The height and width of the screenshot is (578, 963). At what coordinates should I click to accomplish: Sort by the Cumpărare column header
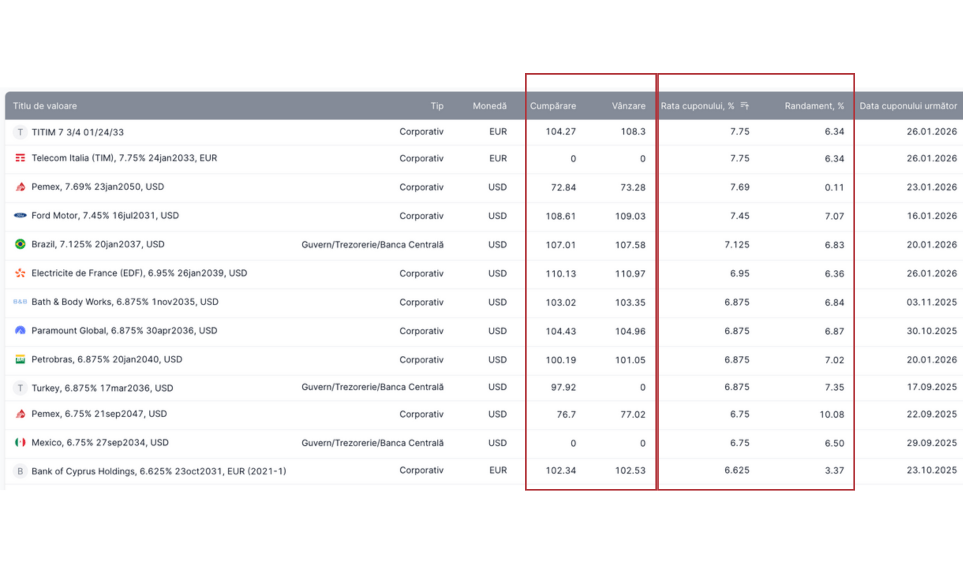552,106
